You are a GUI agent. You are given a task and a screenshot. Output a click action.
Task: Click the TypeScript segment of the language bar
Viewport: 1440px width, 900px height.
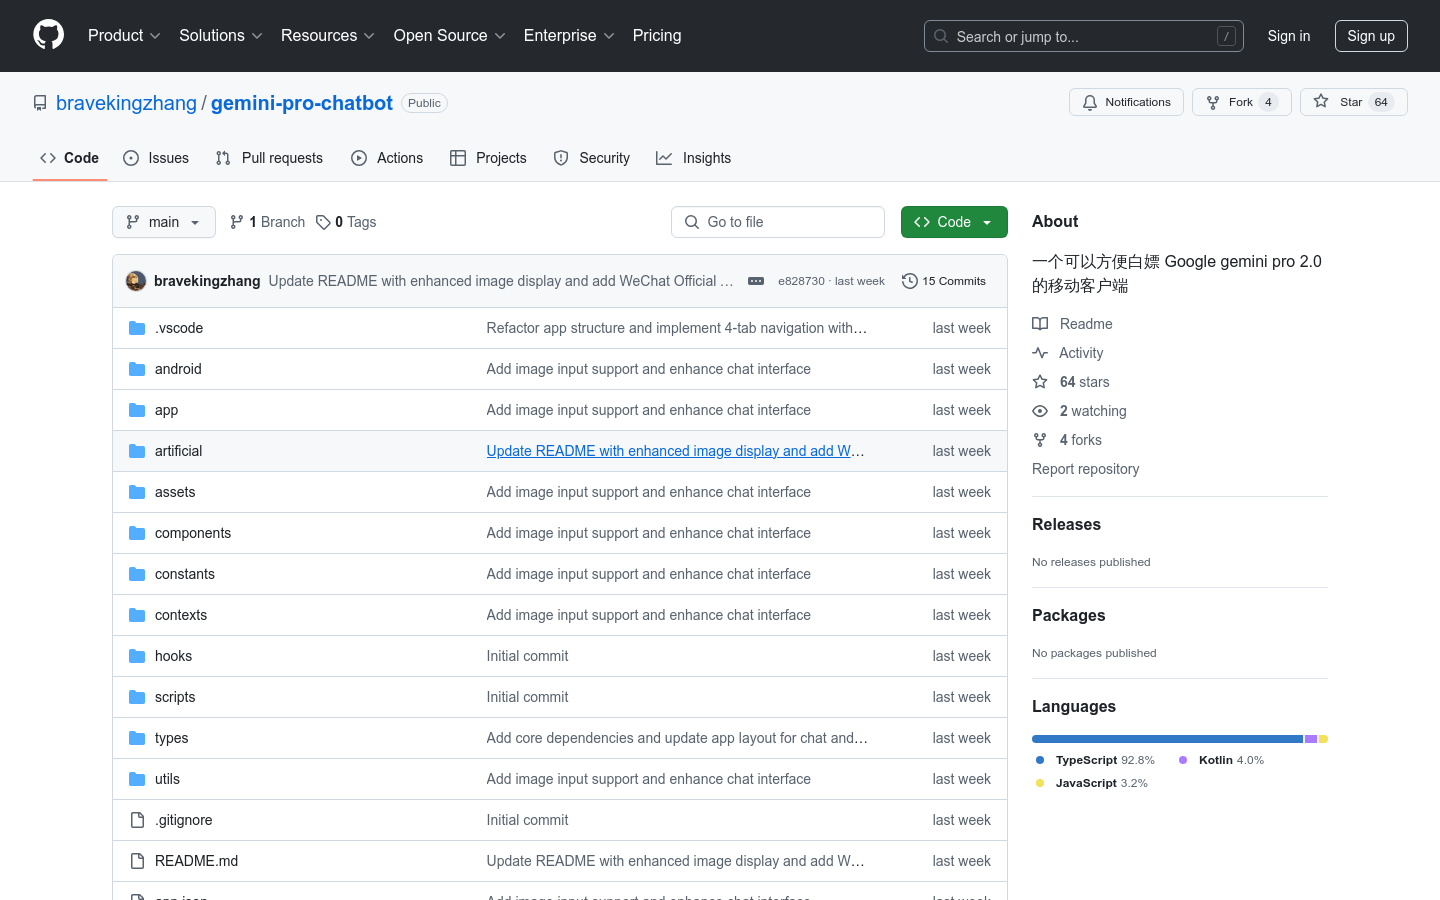[1166, 739]
